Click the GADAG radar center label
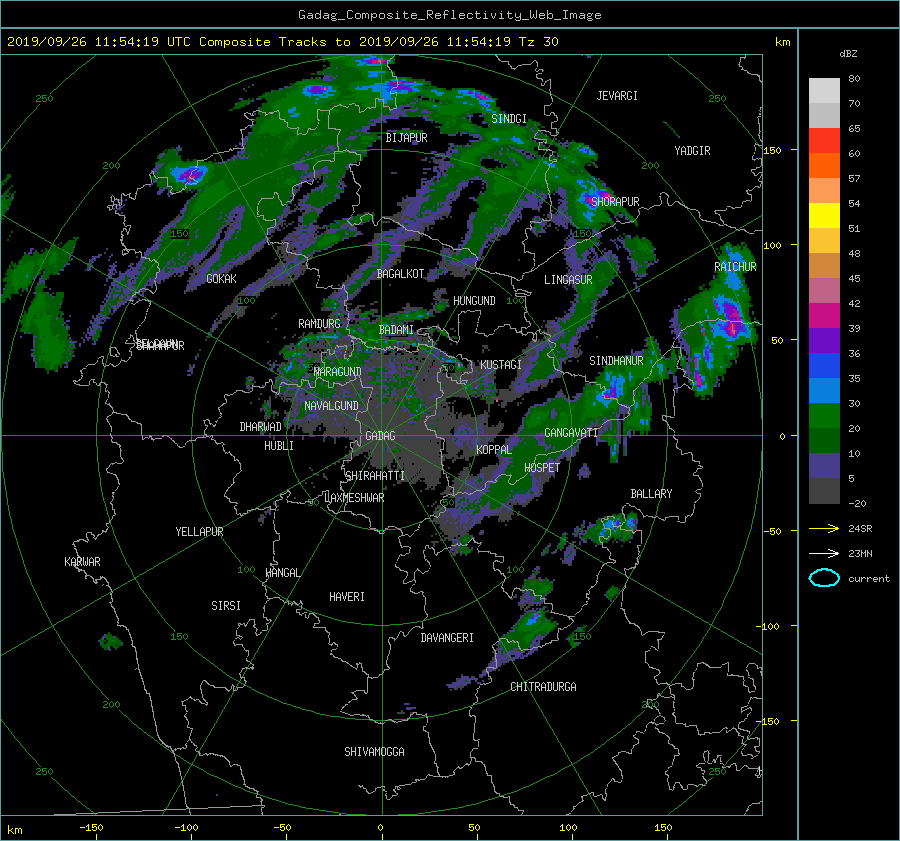The width and height of the screenshot is (900, 841). [380, 436]
